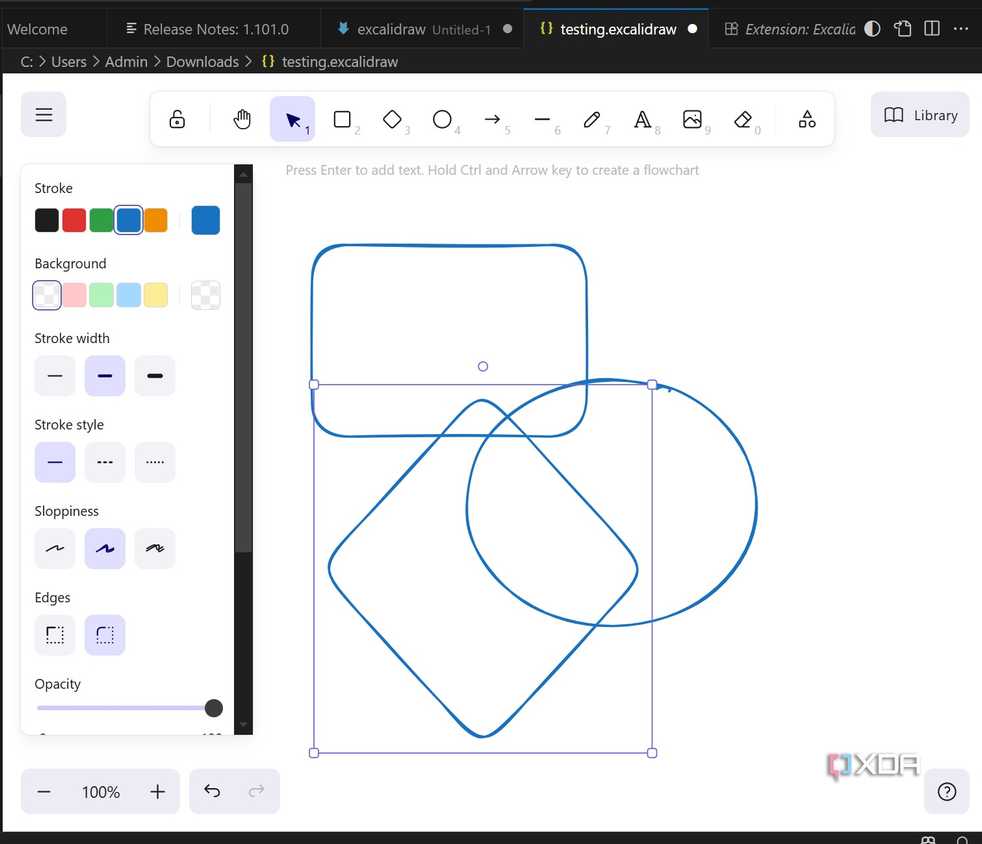Open the background color picker dropdown
Screen dimensions: 982x844
pos(205,295)
